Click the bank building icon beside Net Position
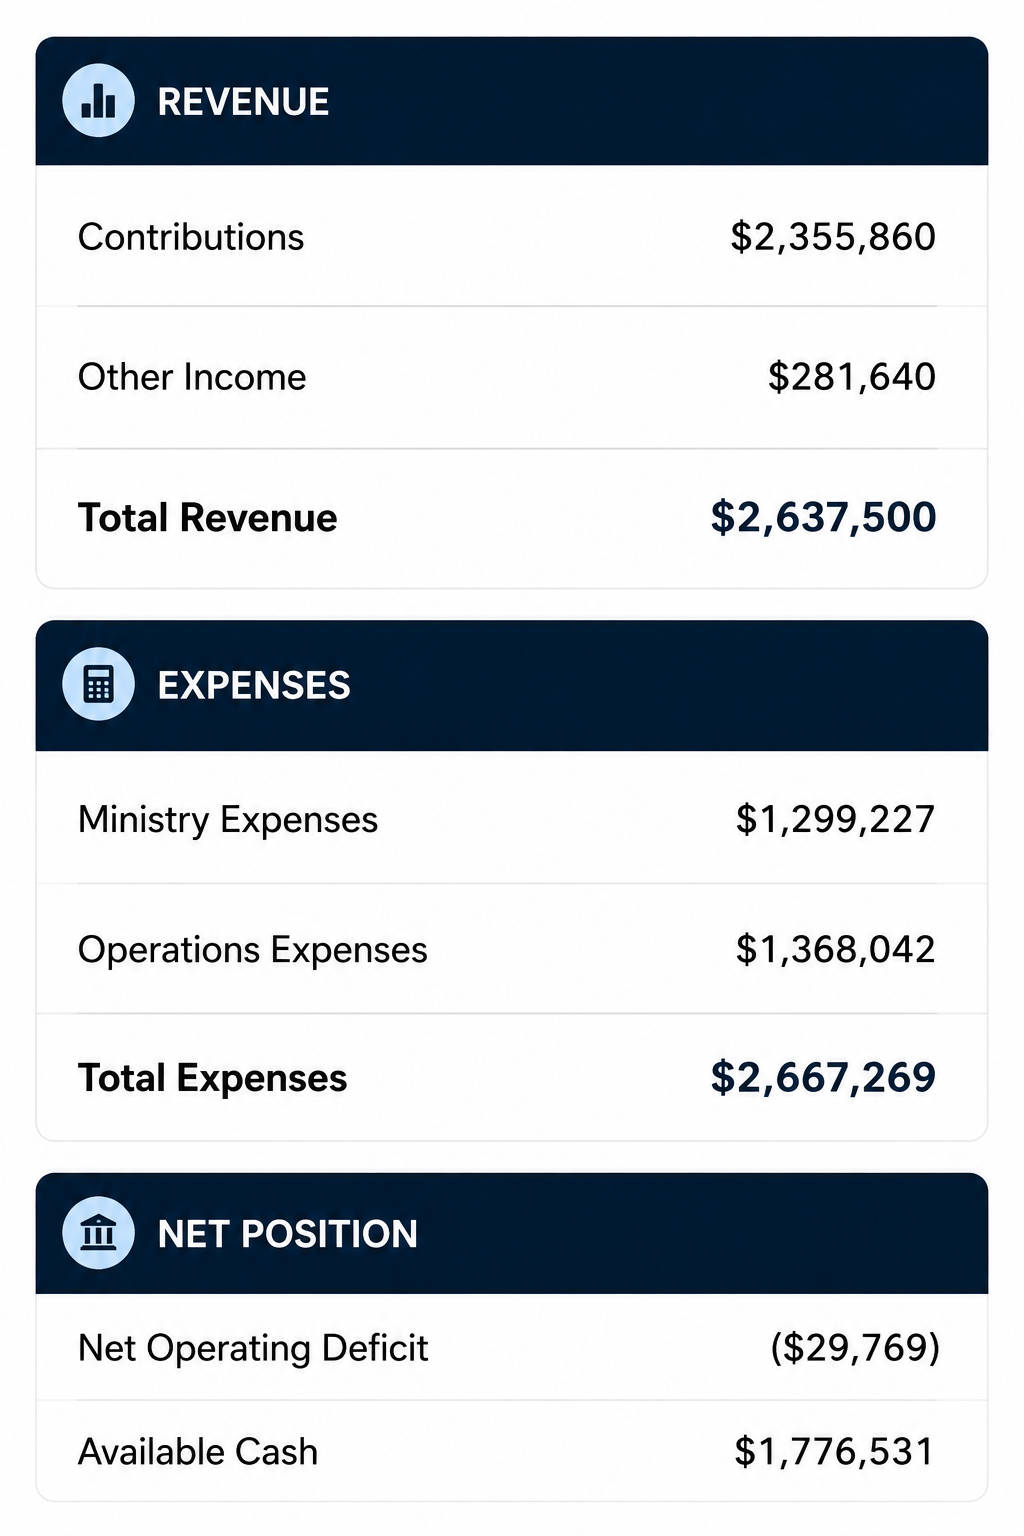 click(98, 1233)
